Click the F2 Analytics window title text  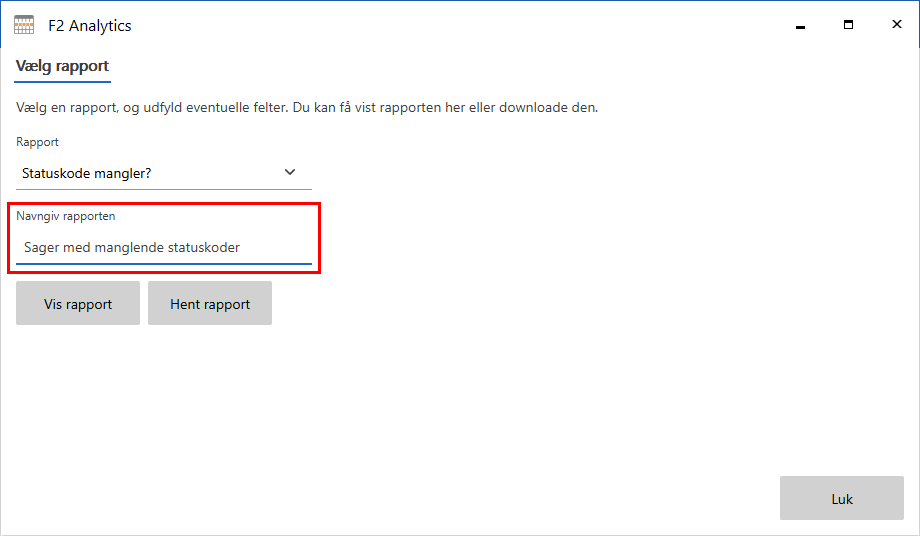click(x=90, y=26)
